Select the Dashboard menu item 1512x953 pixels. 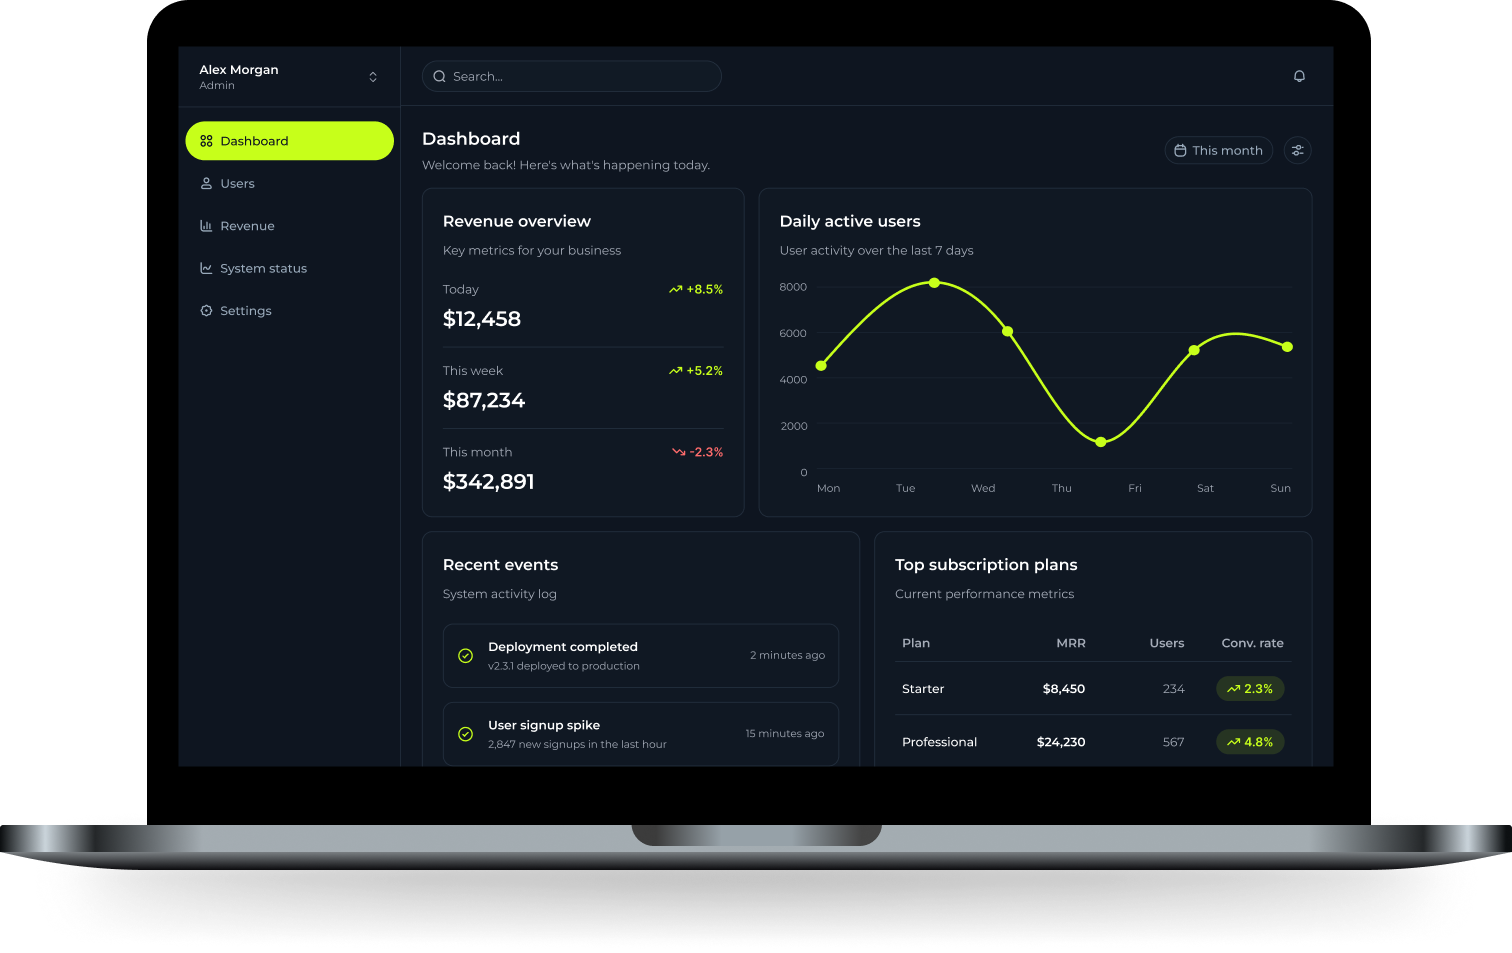[289, 141]
